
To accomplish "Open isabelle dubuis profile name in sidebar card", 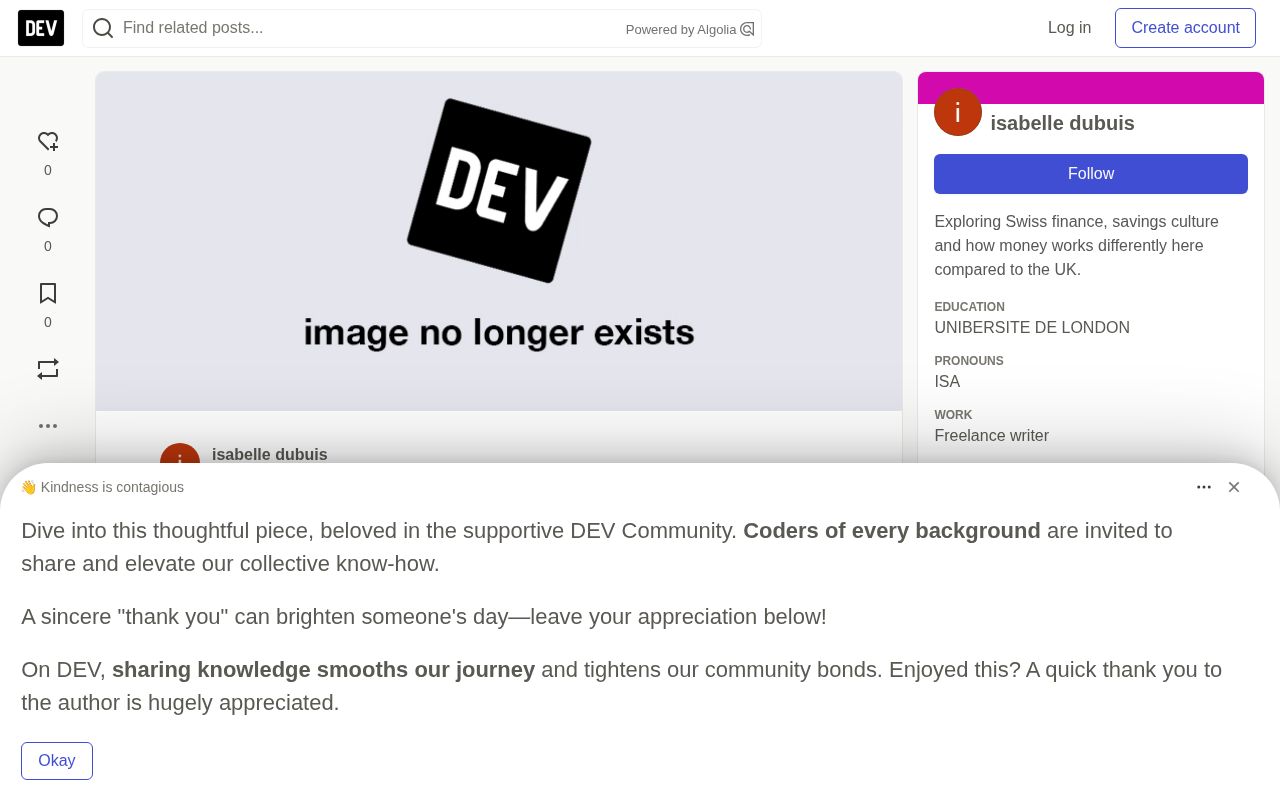I will (1062, 123).
